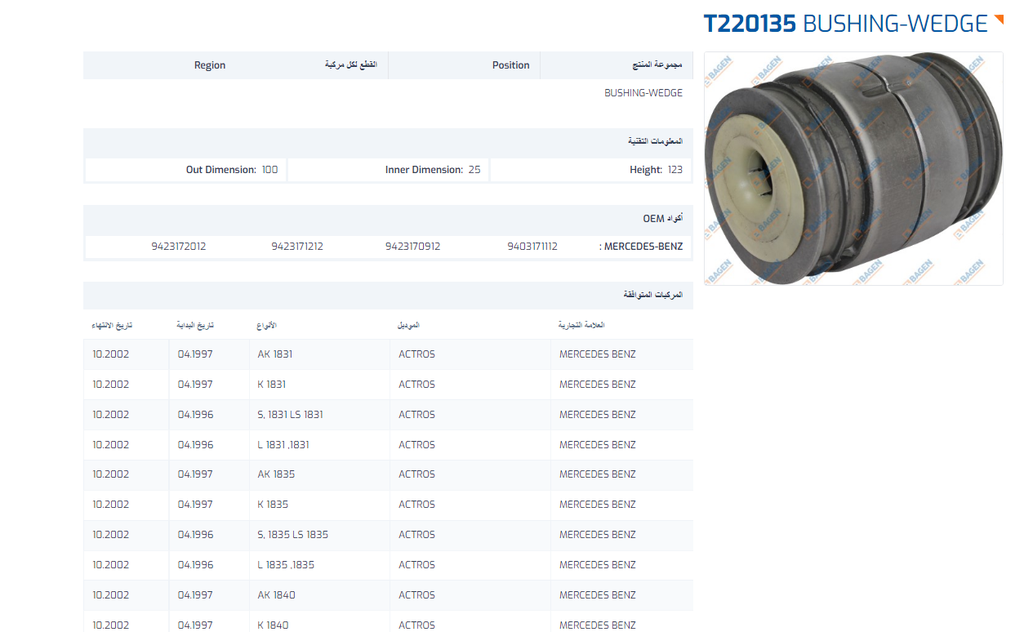Click start date 04.1997 in the AK 1831 row
Viewport: 1024px width, 632px height.
click(x=195, y=354)
